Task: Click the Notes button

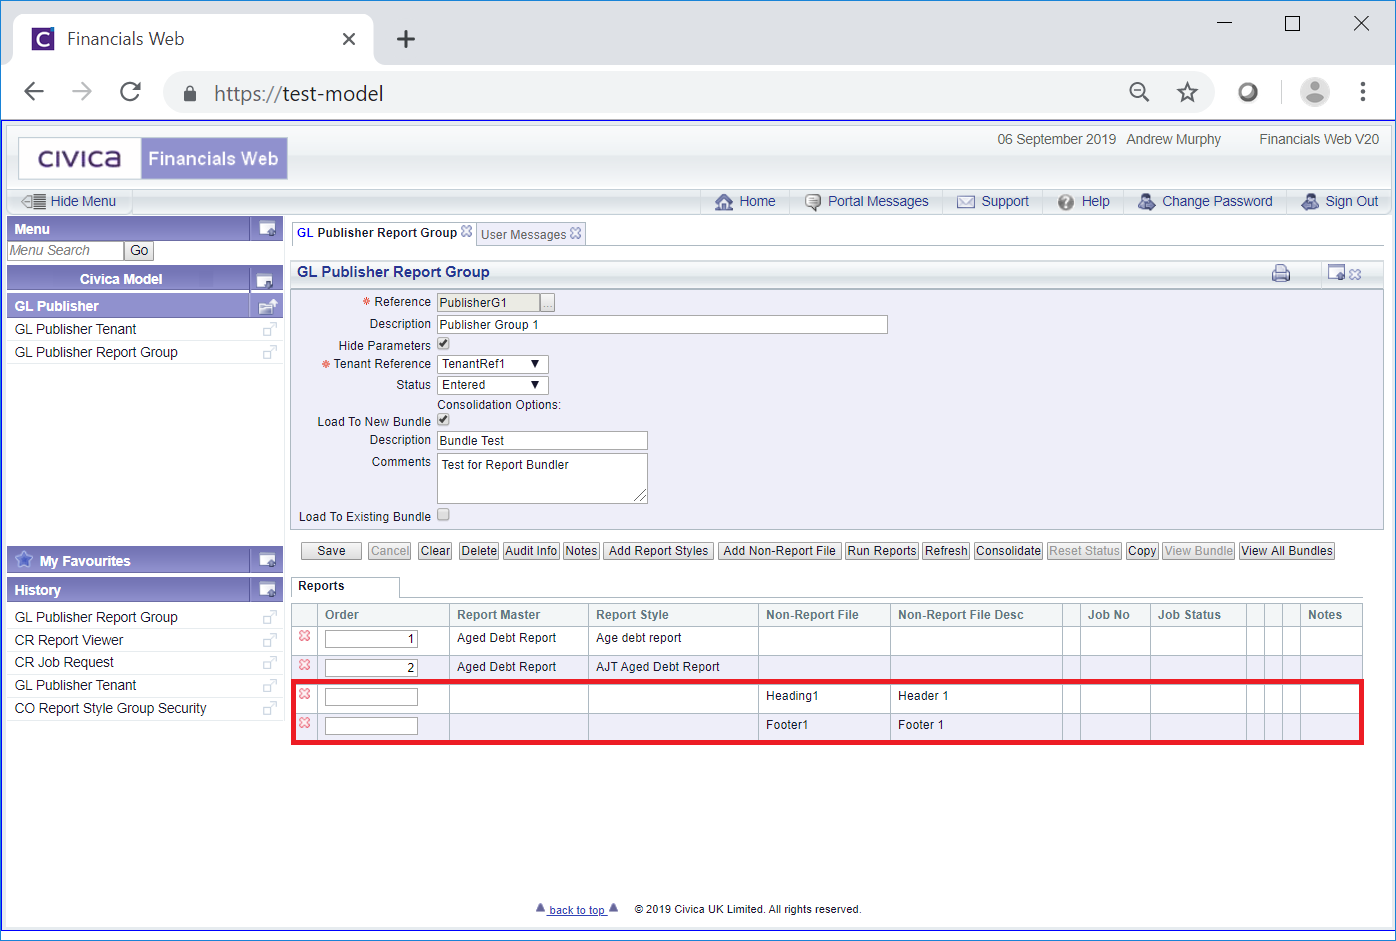Action: 581,551
